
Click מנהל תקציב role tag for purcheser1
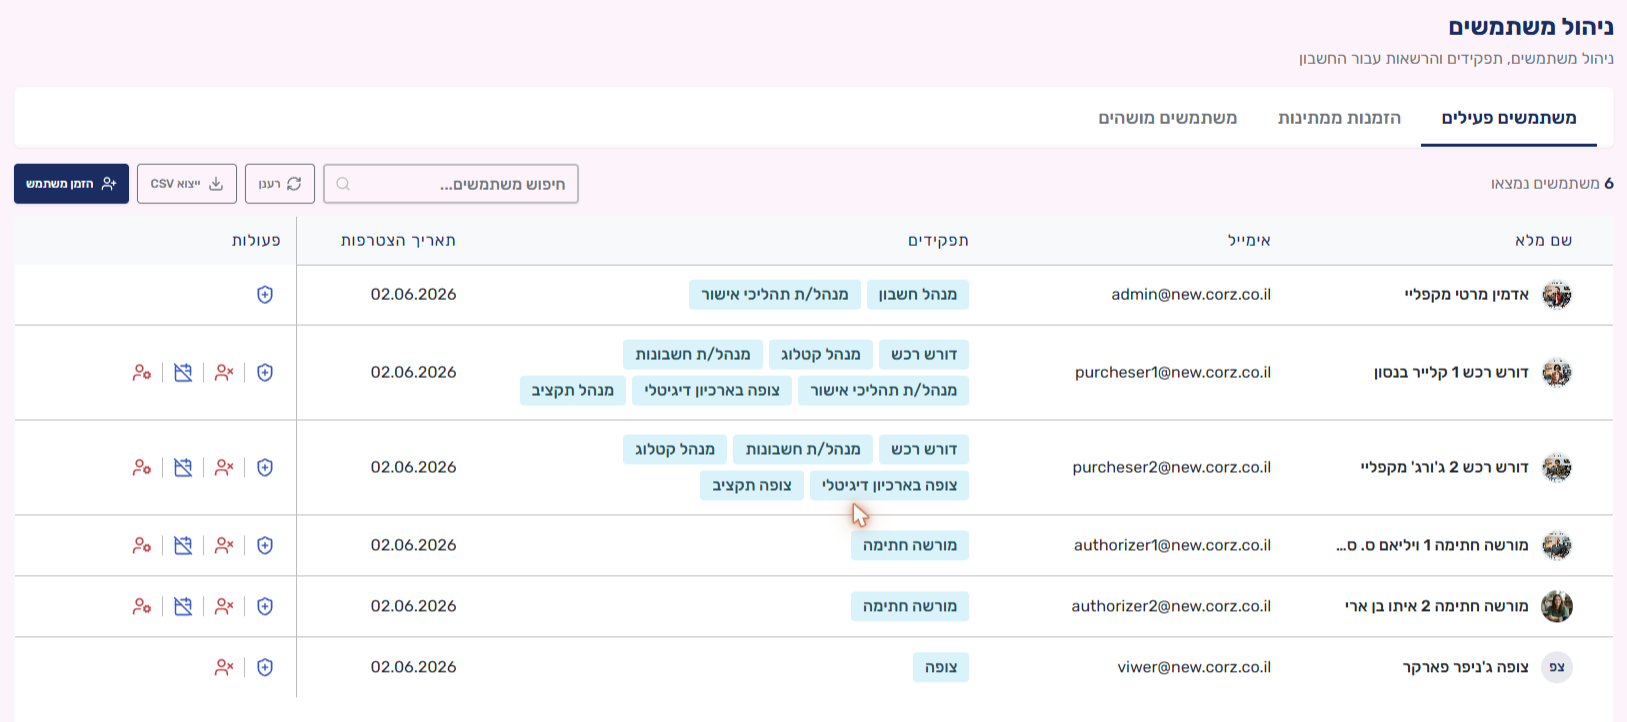click(x=573, y=391)
